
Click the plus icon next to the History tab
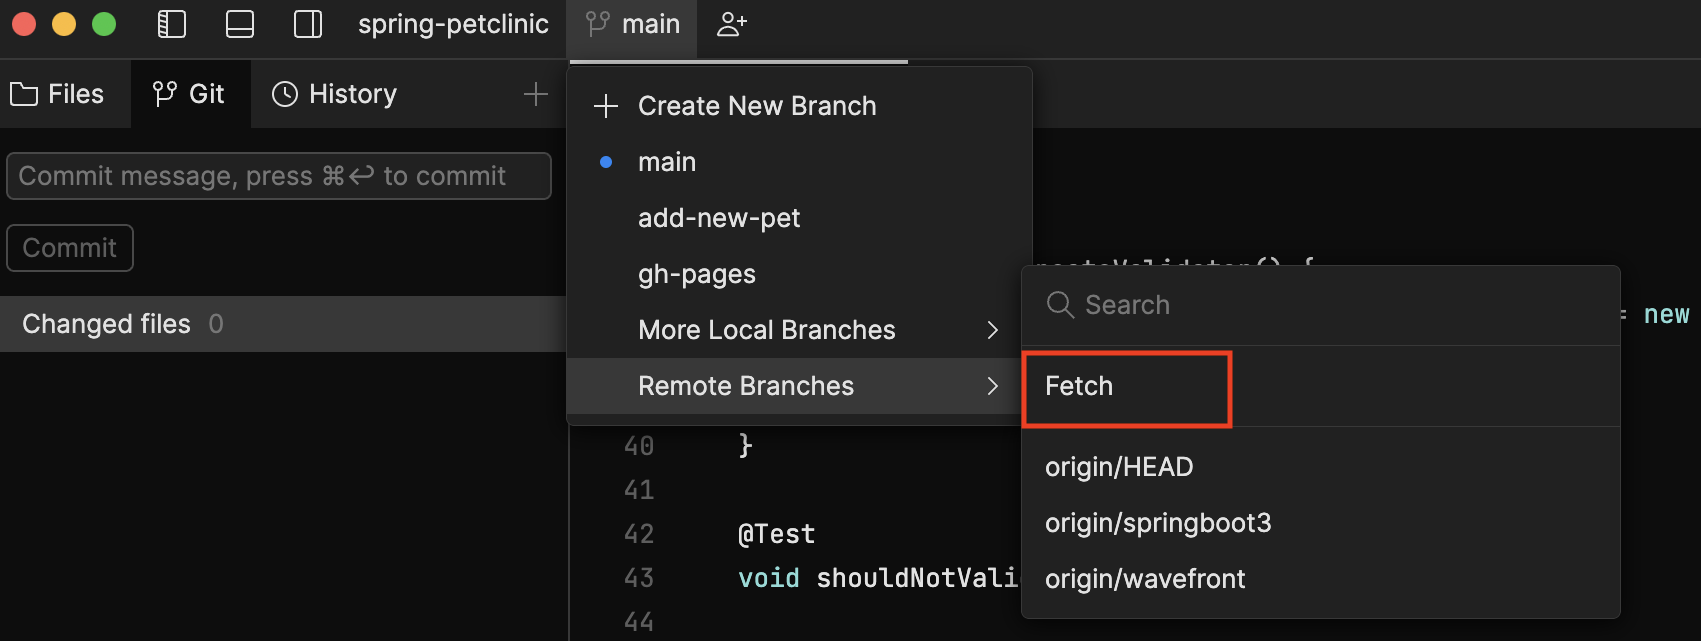click(x=536, y=93)
